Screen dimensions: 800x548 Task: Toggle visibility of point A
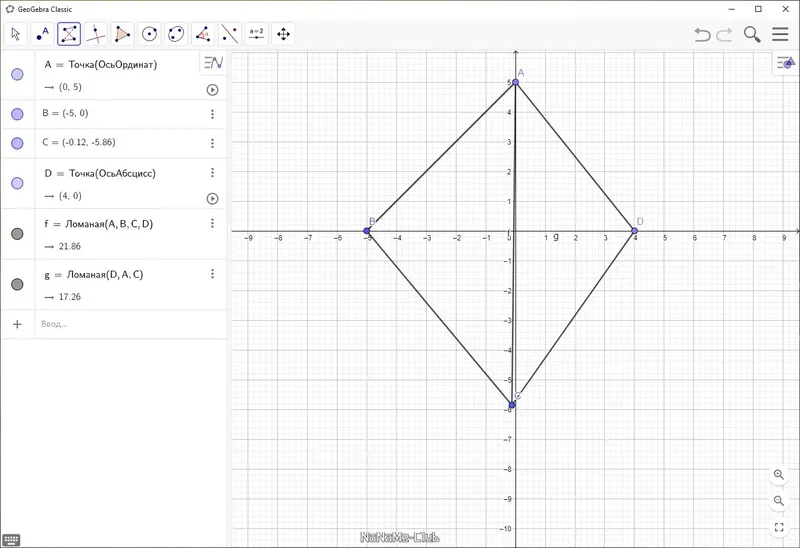click(17, 74)
